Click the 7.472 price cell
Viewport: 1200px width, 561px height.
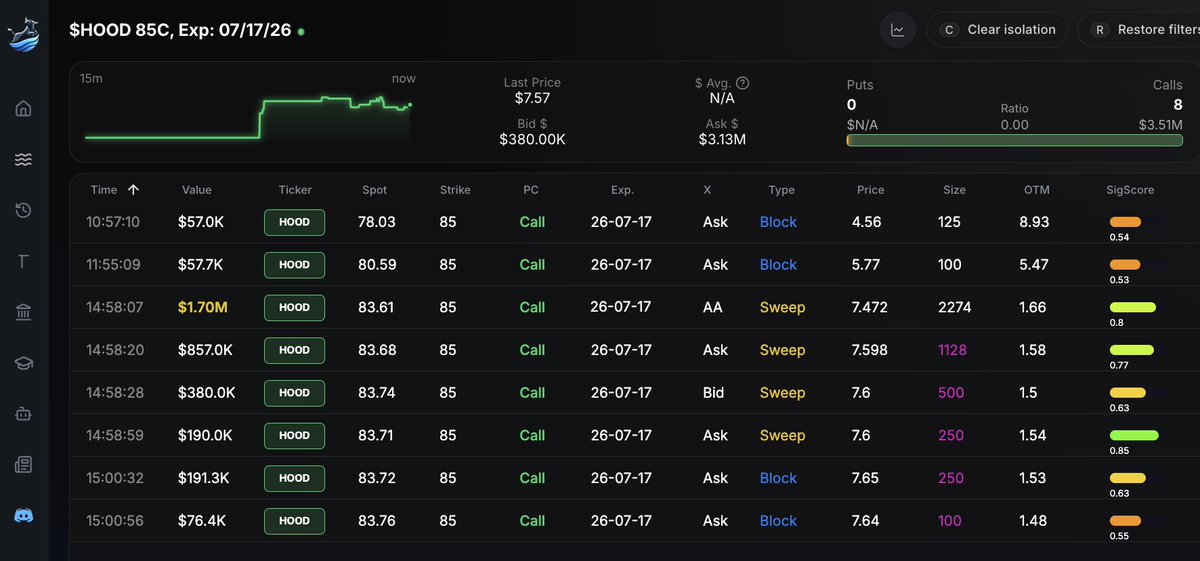pos(872,308)
